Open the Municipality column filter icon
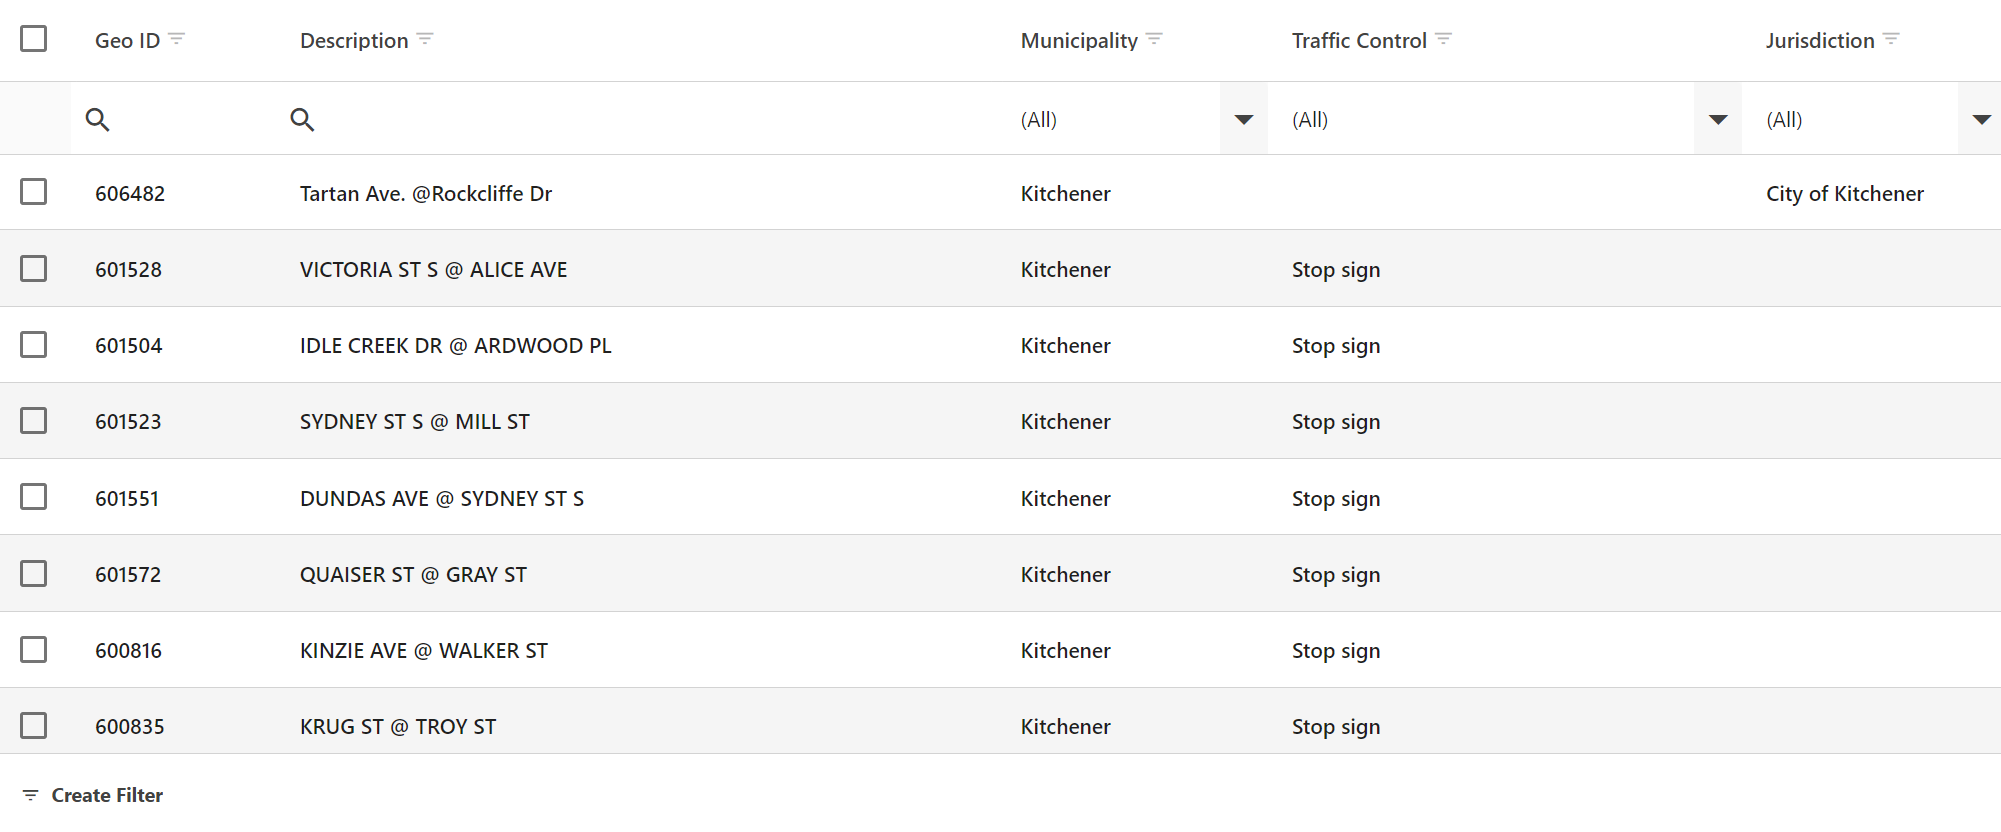 1154,39
